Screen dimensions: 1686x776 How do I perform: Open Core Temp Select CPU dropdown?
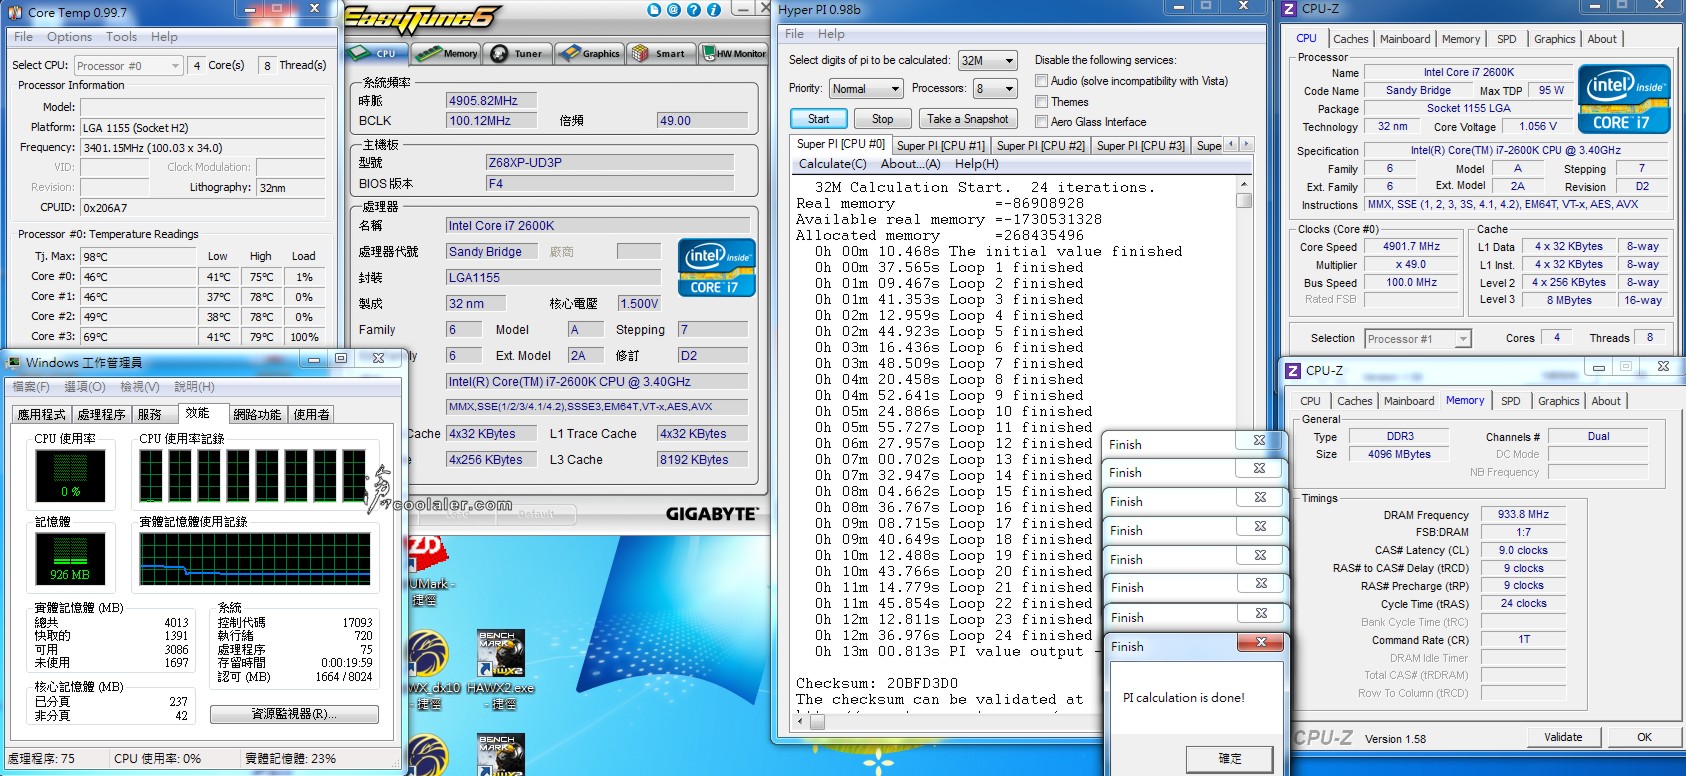129,66
